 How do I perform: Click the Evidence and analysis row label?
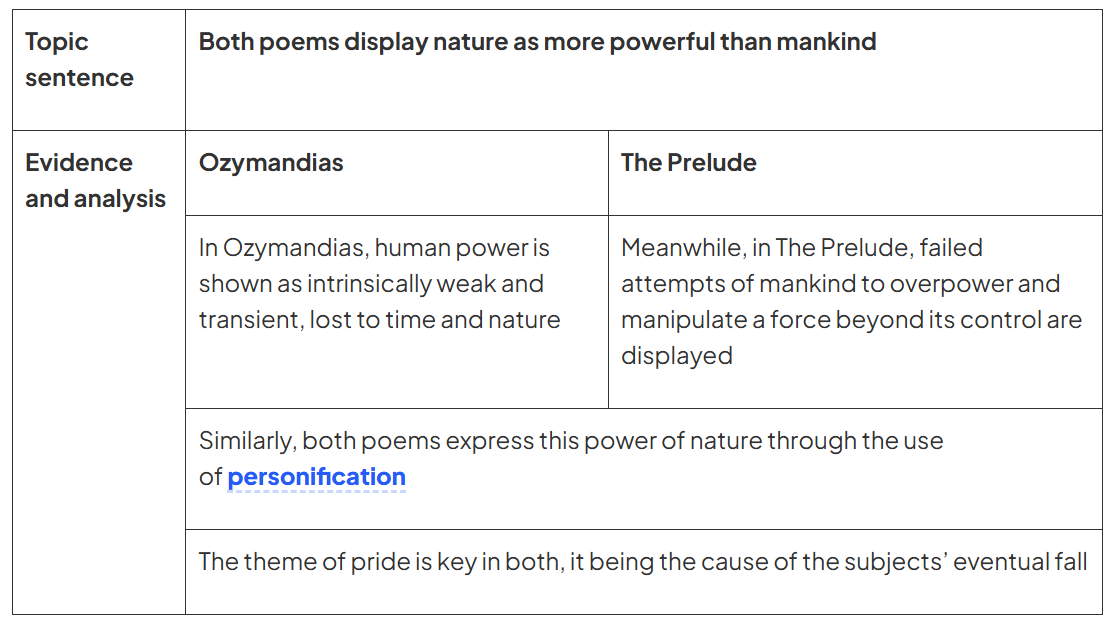pos(95,180)
